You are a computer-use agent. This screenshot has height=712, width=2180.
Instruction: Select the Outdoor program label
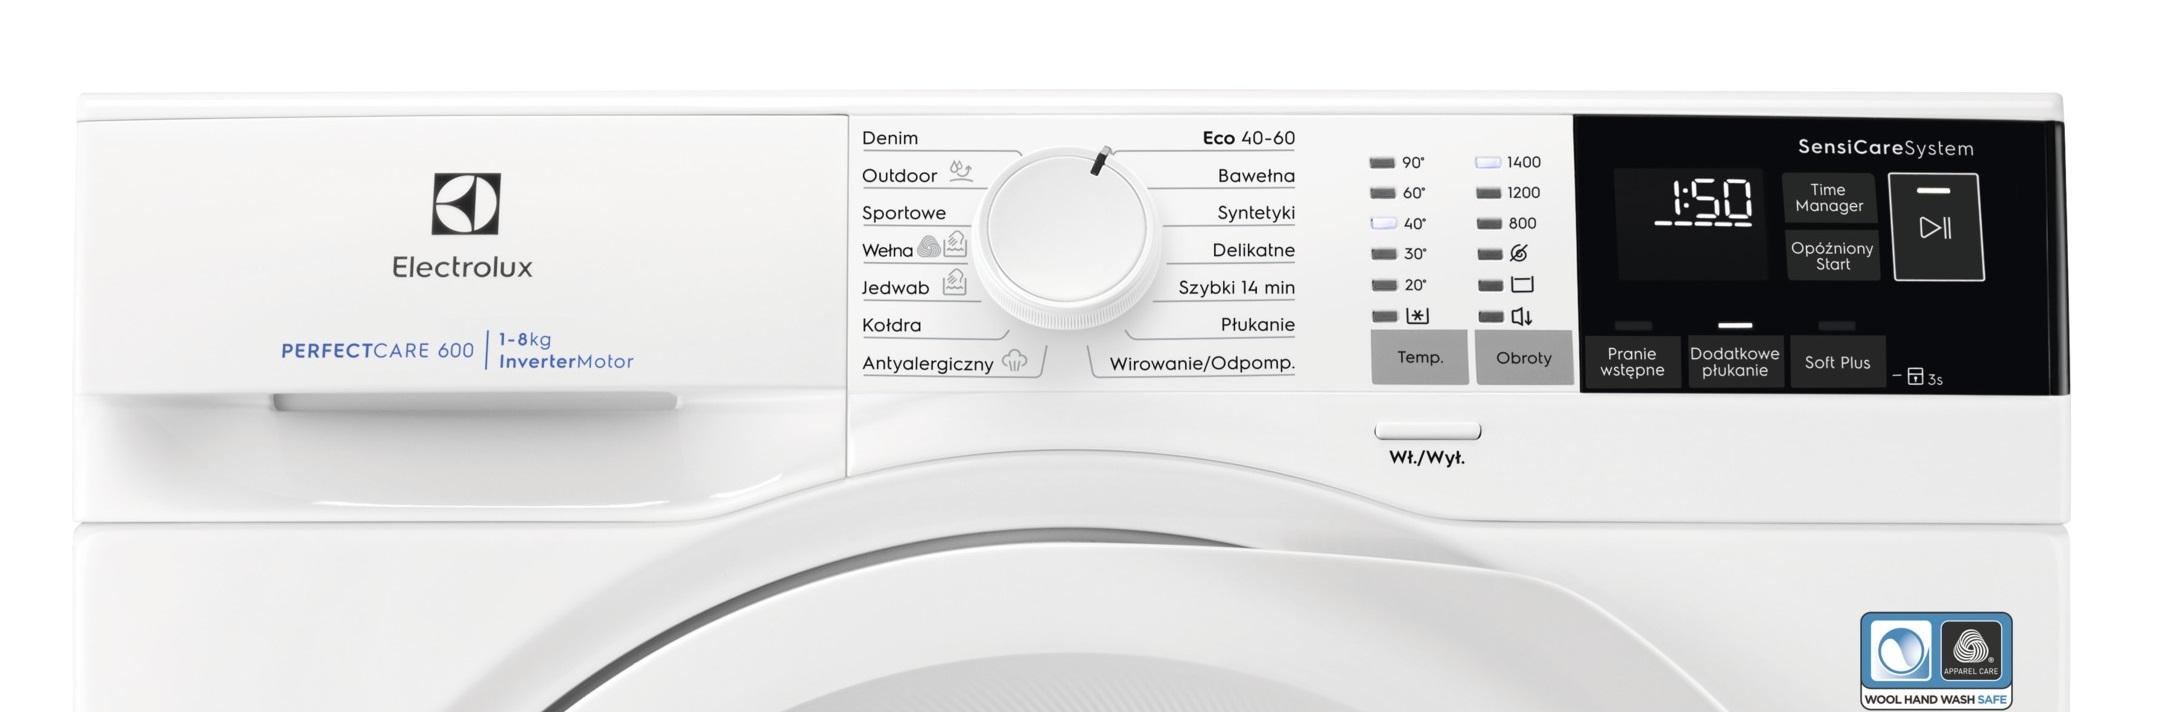[x=899, y=176]
